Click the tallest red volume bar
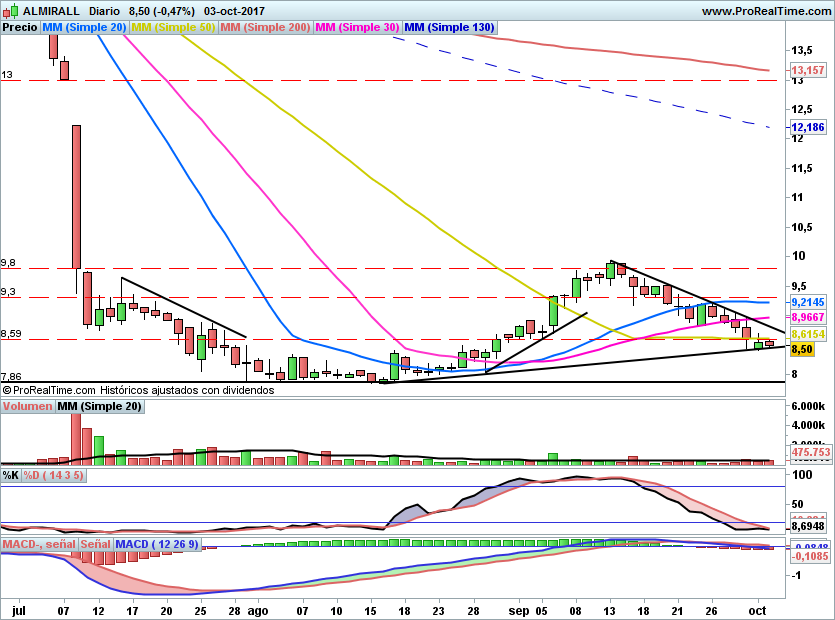The height and width of the screenshot is (620, 835). coord(76,438)
